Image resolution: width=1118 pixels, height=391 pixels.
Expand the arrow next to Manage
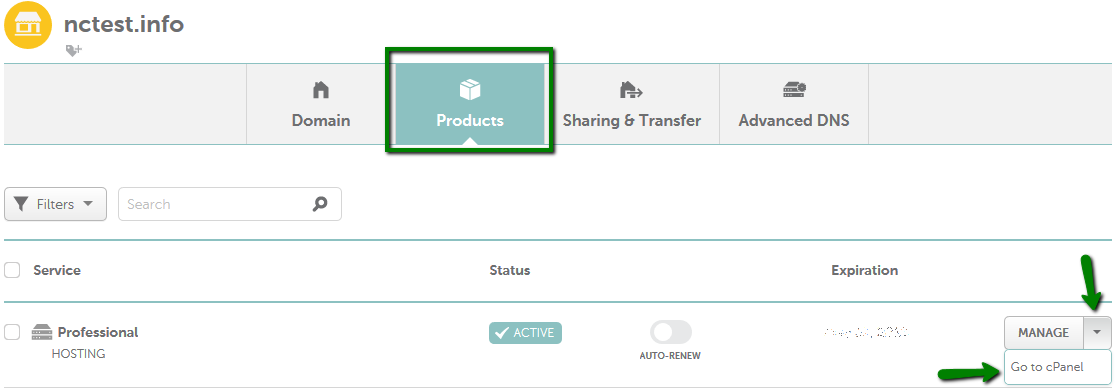pyautogui.click(x=1097, y=332)
